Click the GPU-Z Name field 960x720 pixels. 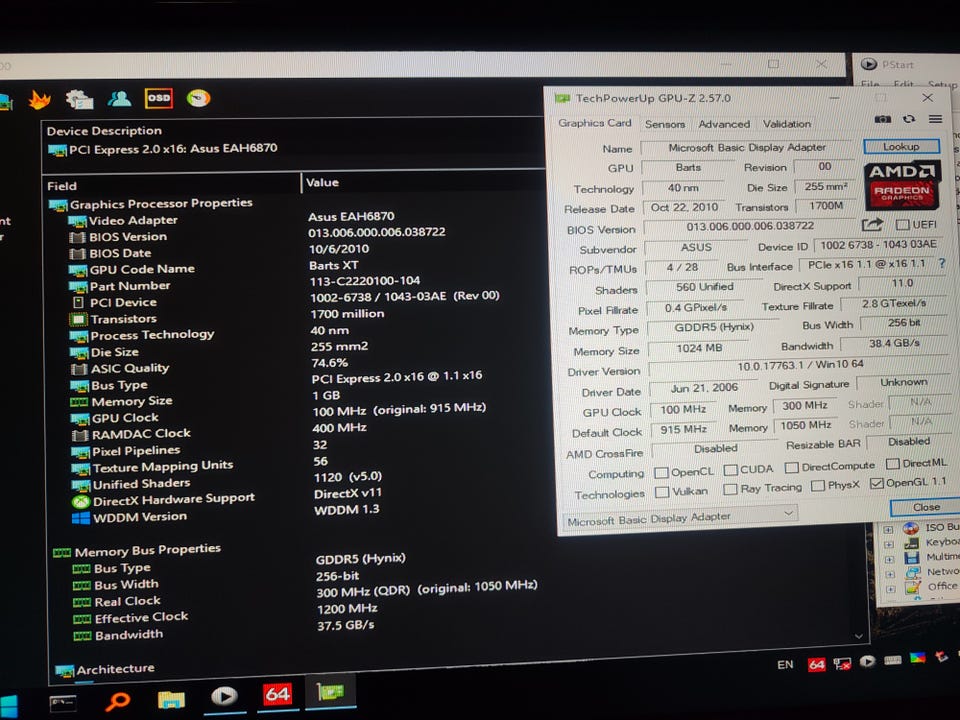pos(747,148)
